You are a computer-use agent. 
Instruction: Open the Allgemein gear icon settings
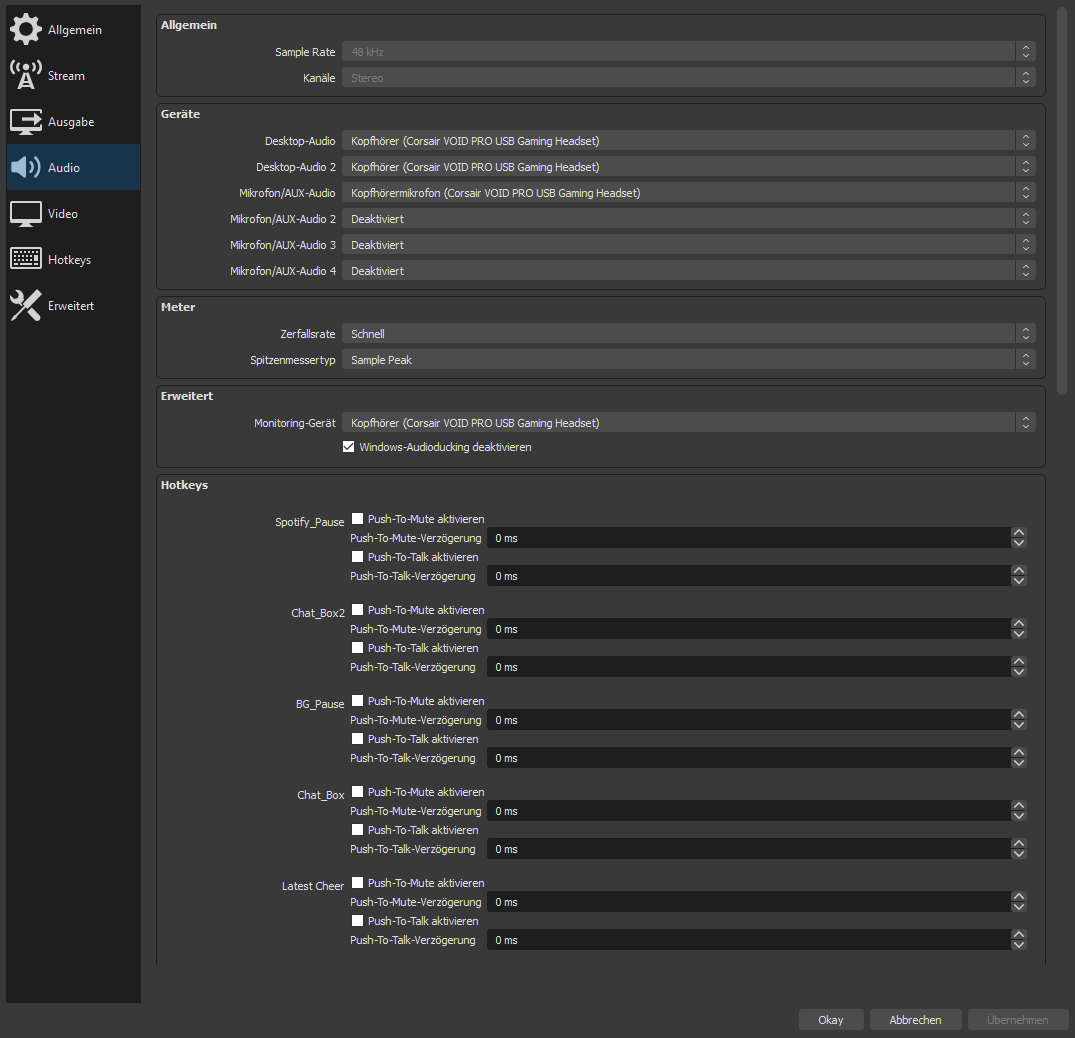pyautogui.click(x=26, y=30)
